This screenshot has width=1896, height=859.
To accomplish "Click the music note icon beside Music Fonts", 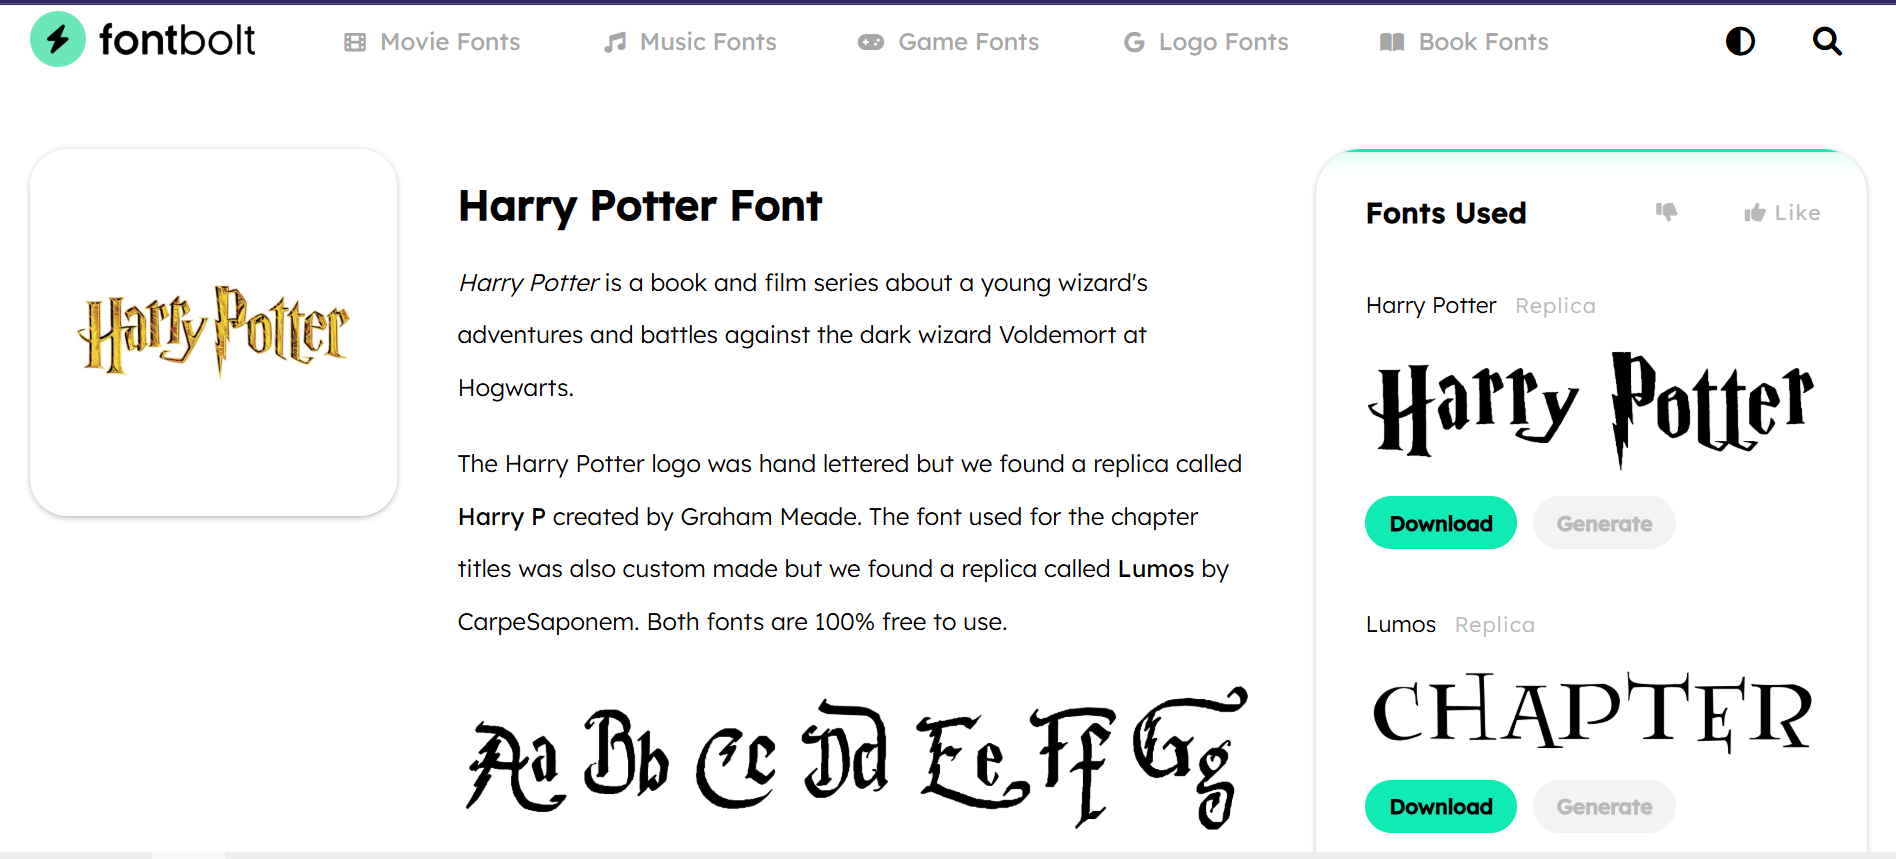I will pos(615,42).
